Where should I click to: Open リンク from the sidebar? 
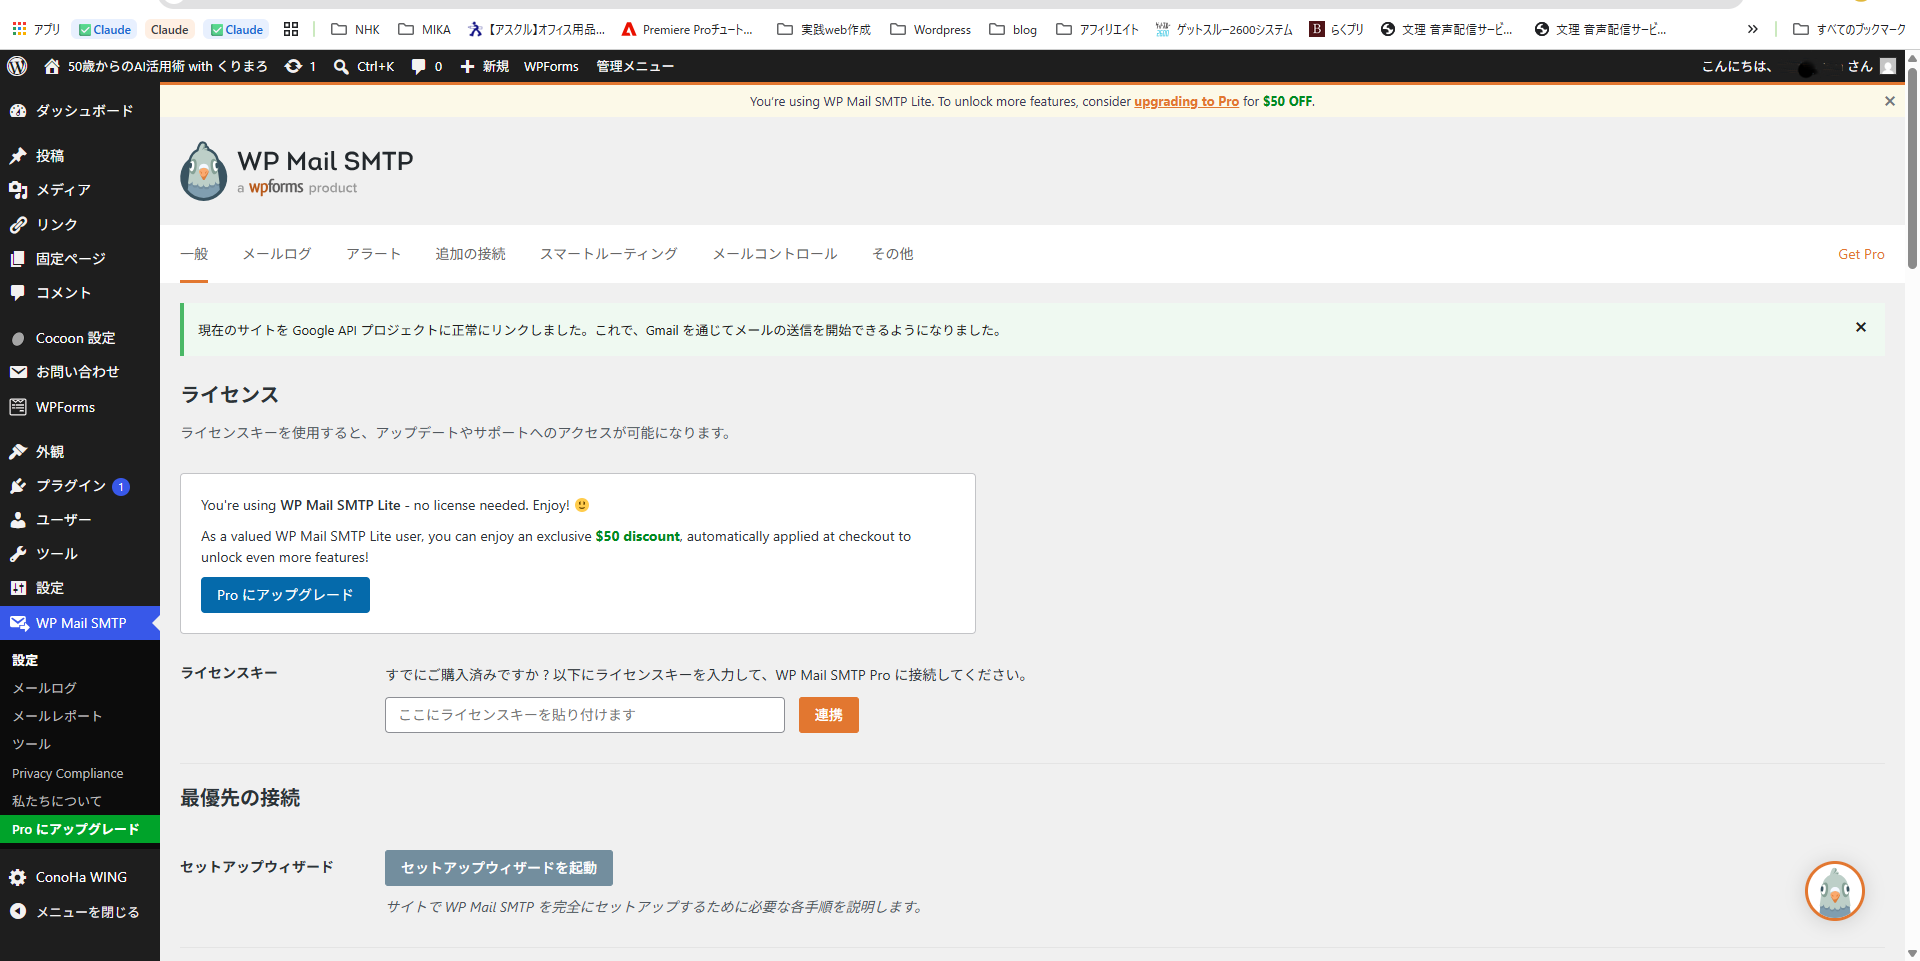pos(80,225)
